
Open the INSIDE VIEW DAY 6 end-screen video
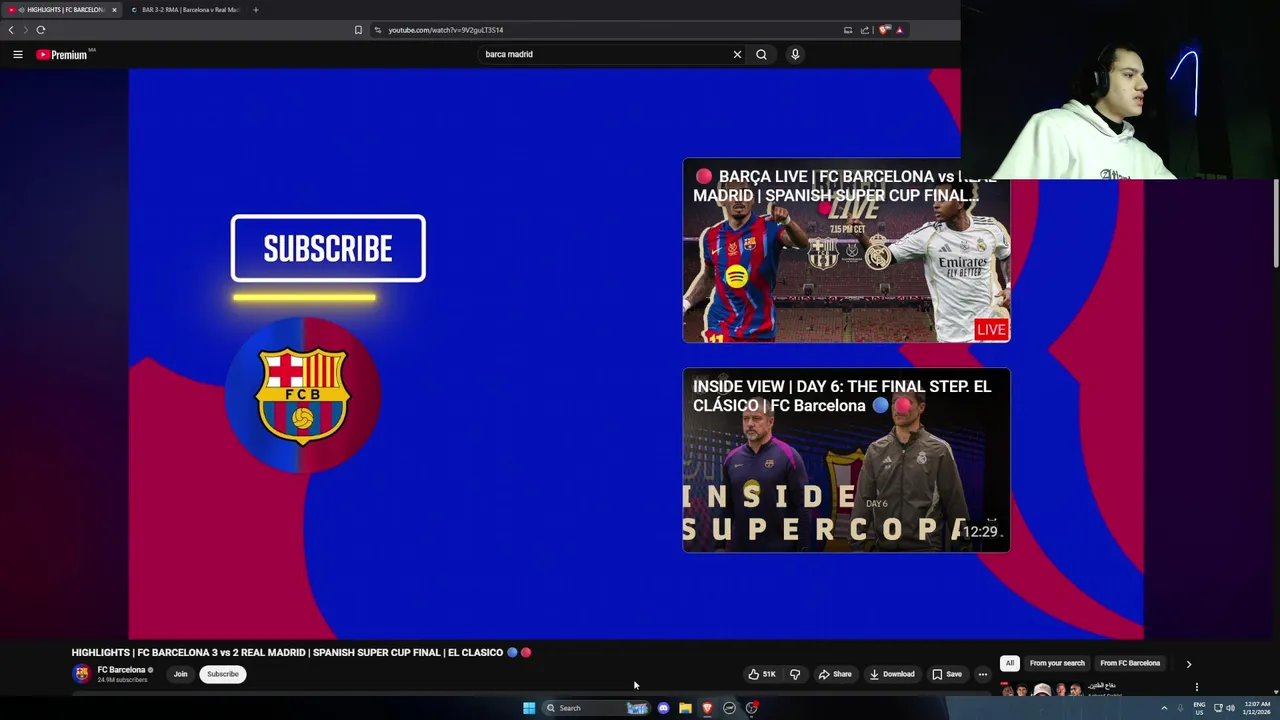pyautogui.click(x=846, y=460)
